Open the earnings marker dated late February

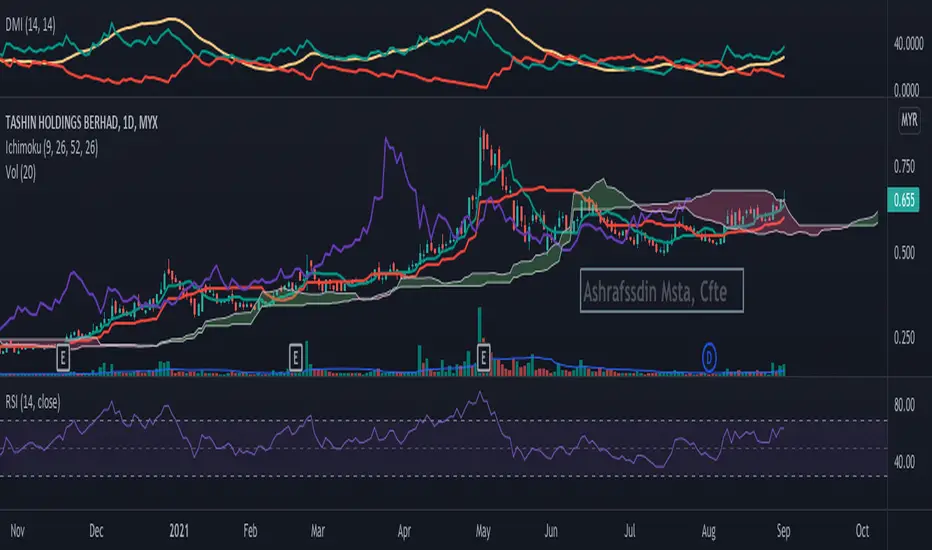pyautogui.click(x=295, y=358)
